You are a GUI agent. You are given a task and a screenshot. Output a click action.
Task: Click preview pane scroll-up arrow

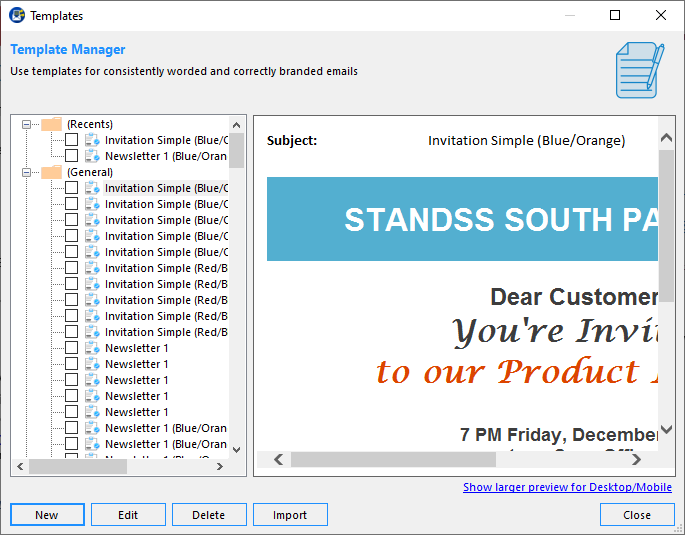(x=666, y=138)
